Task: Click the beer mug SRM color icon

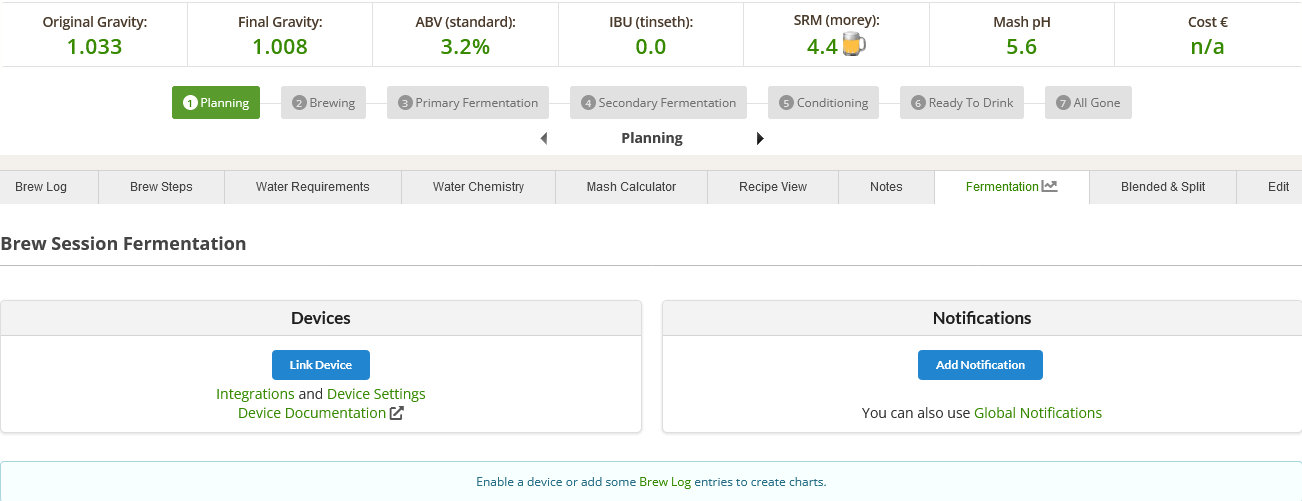Action: pyautogui.click(x=853, y=45)
